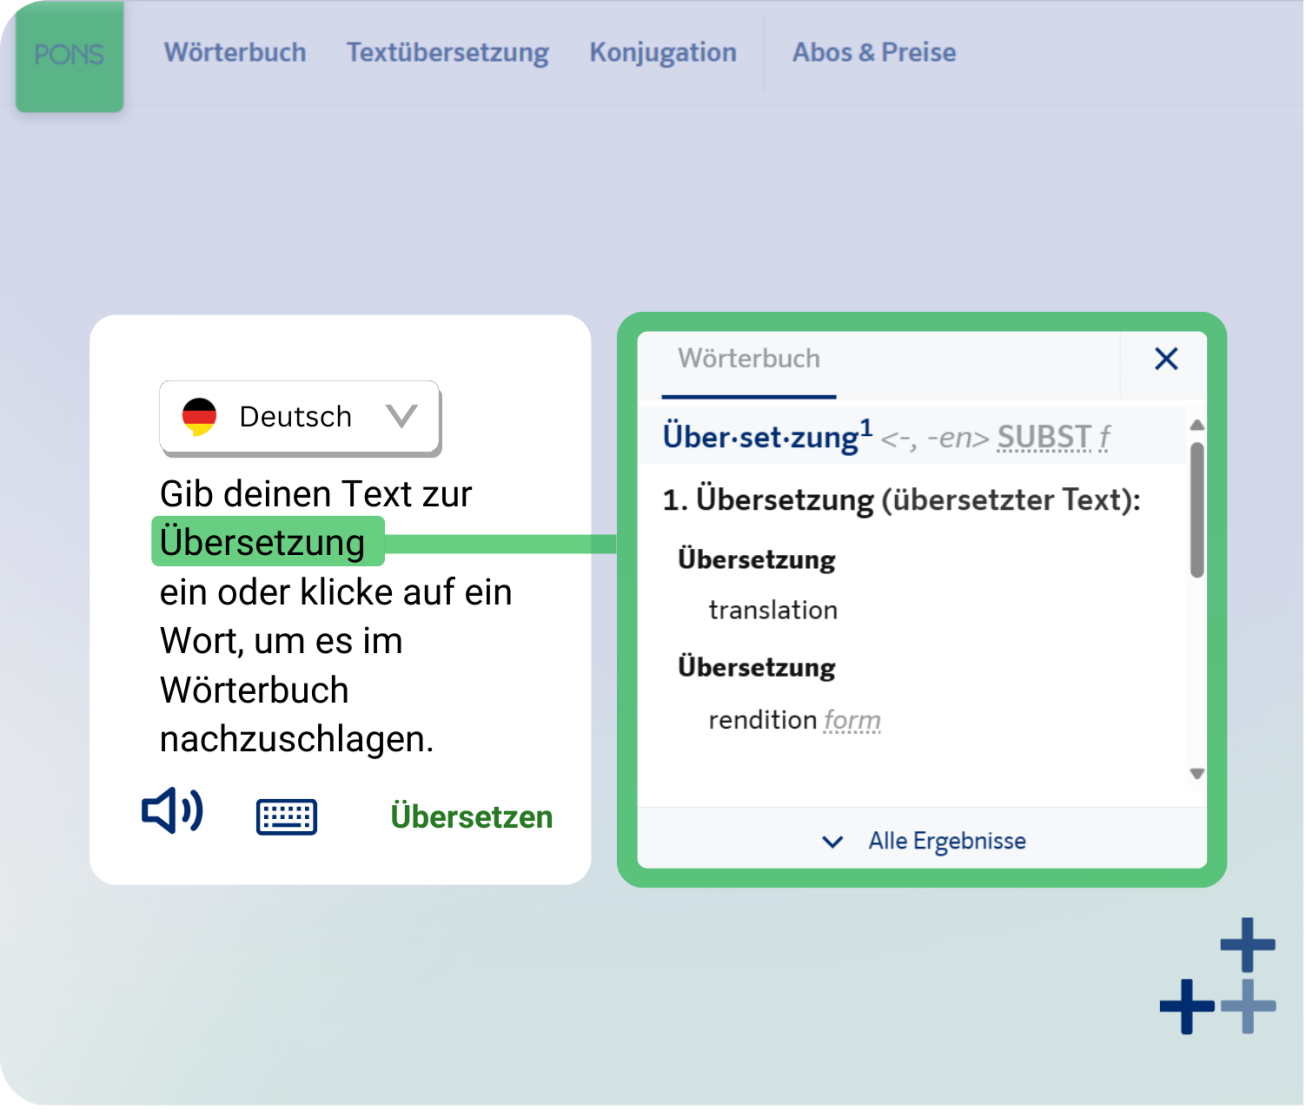This screenshot has height=1110, width=1306.
Task: Click the scroll-down arrow in the dictionary popup
Action: click(1197, 773)
